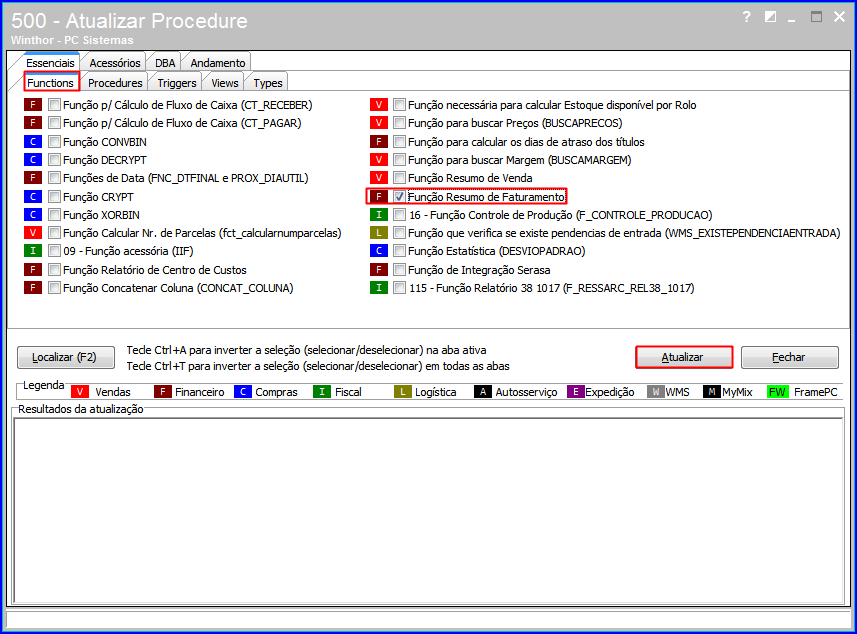Click the C icon next to Função DECRYPT

point(33,160)
